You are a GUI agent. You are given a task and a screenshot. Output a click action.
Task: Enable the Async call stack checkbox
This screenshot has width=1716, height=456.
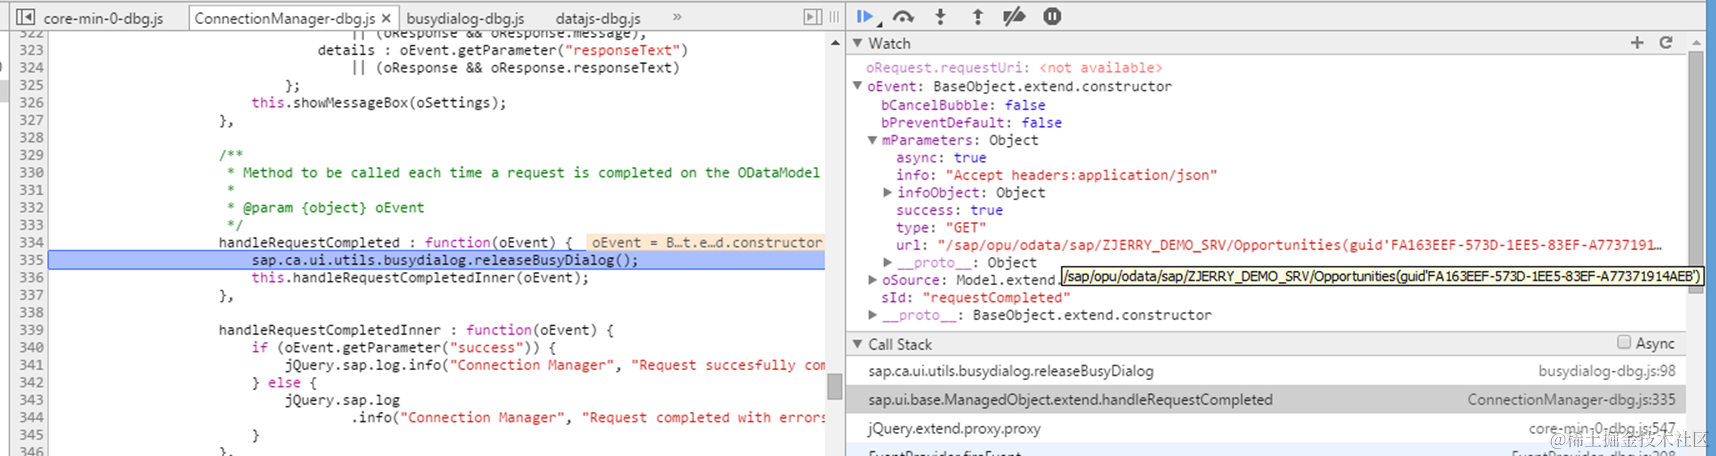1624,343
